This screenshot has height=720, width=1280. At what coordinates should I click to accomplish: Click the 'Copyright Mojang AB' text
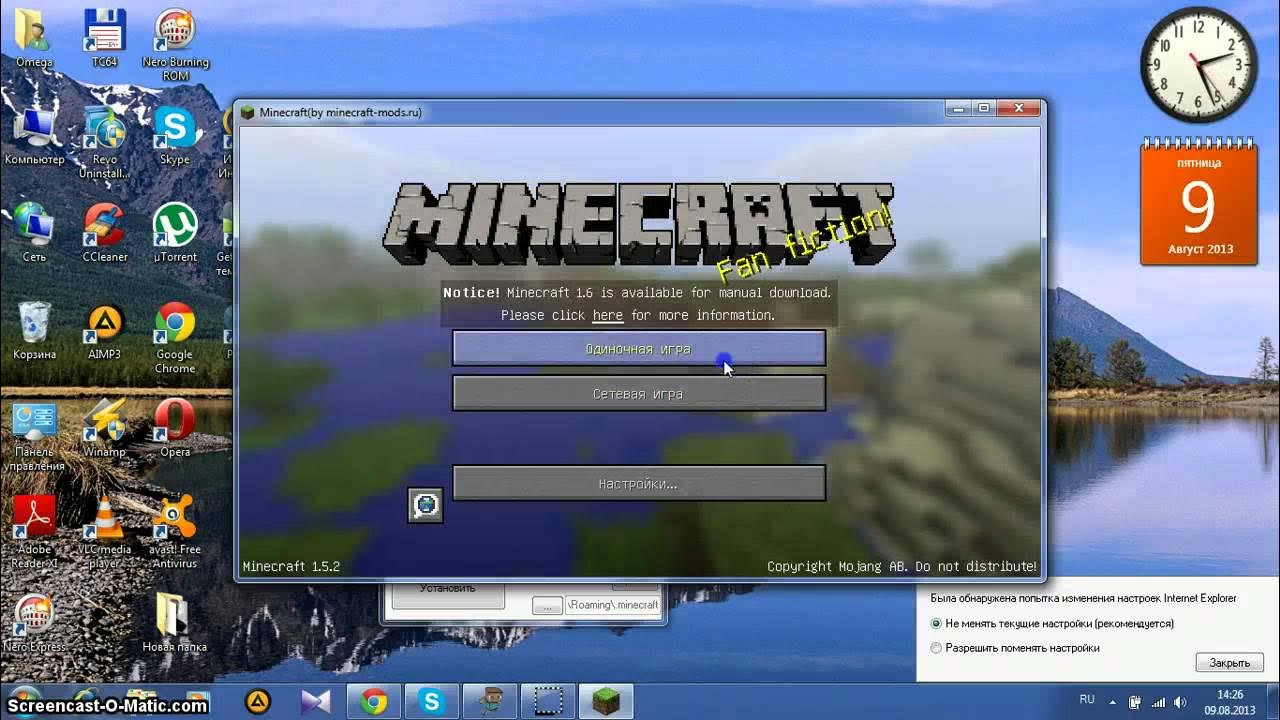point(901,566)
